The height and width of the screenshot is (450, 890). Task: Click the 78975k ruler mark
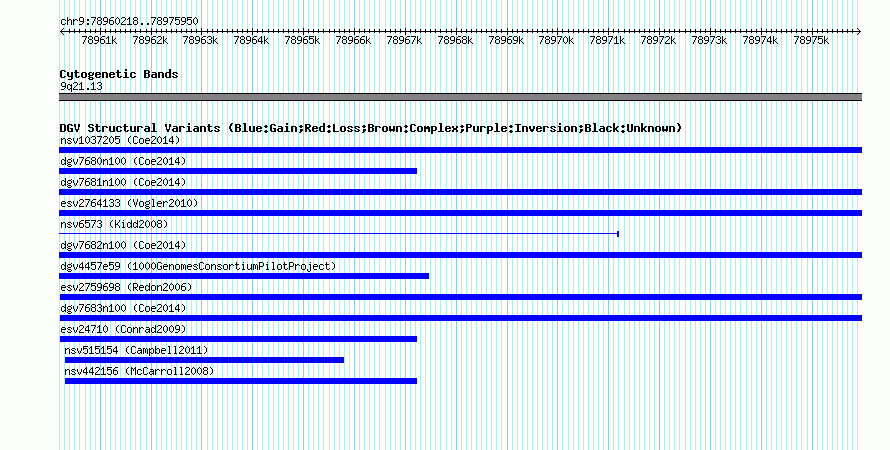(812, 40)
